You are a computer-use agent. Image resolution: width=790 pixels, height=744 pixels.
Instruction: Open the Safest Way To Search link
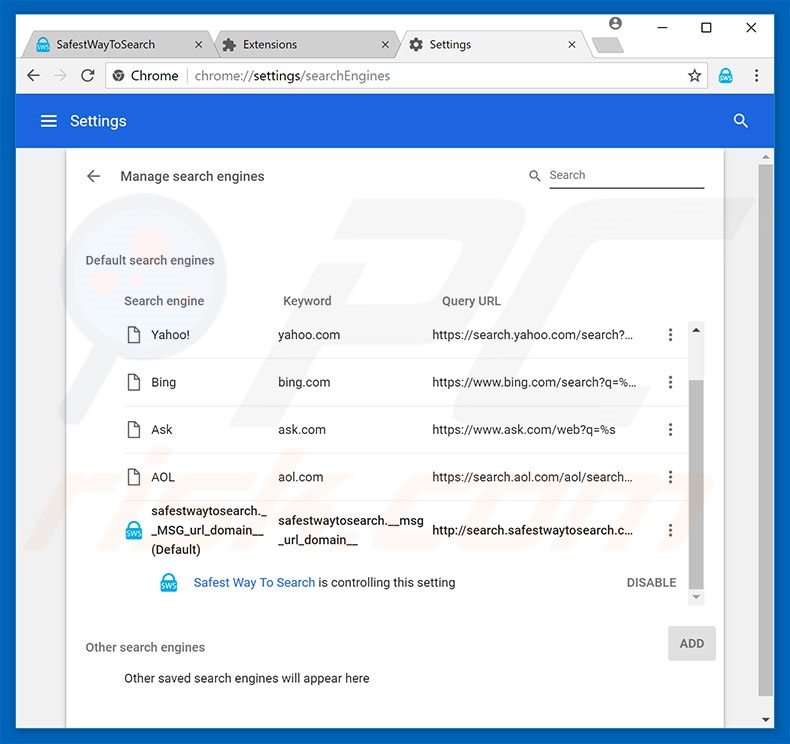(x=254, y=583)
